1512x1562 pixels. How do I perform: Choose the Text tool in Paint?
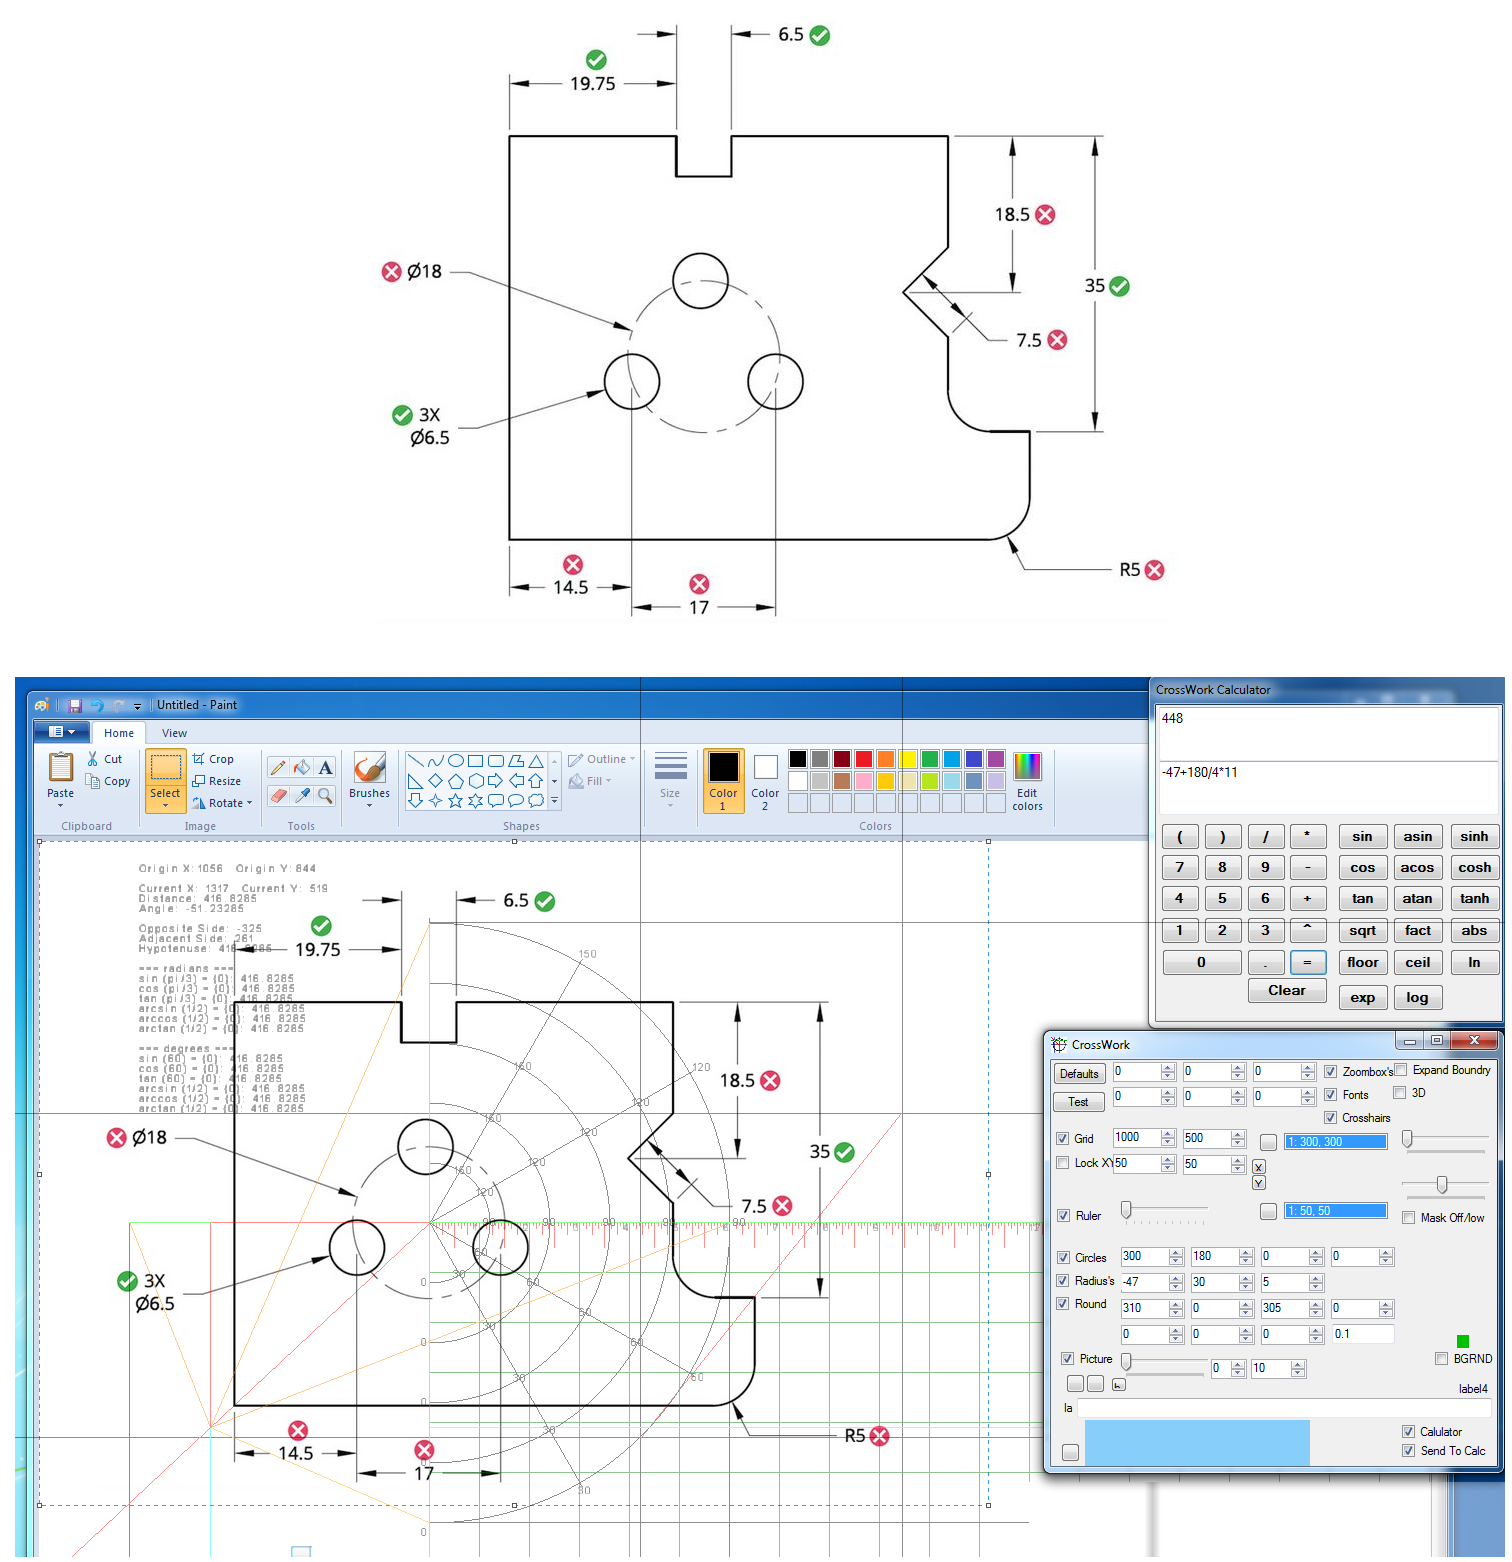click(325, 768)
